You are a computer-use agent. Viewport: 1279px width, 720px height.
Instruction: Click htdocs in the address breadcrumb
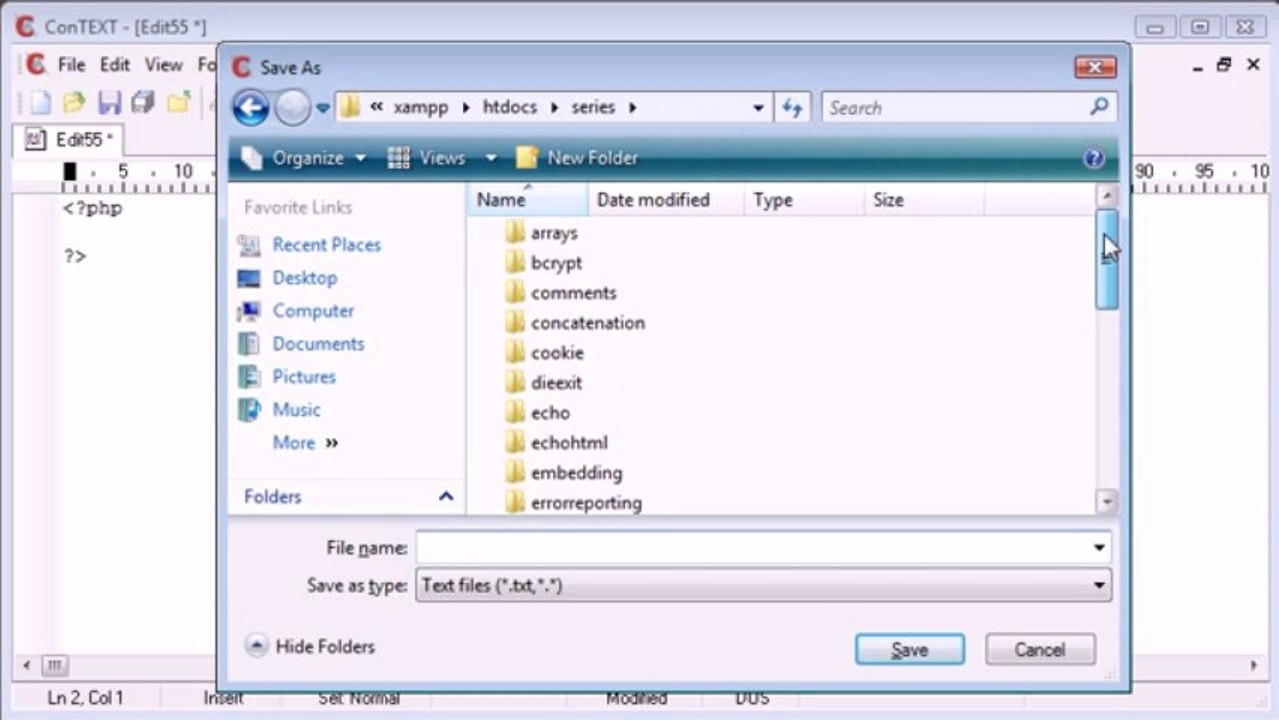coord(511,107)
